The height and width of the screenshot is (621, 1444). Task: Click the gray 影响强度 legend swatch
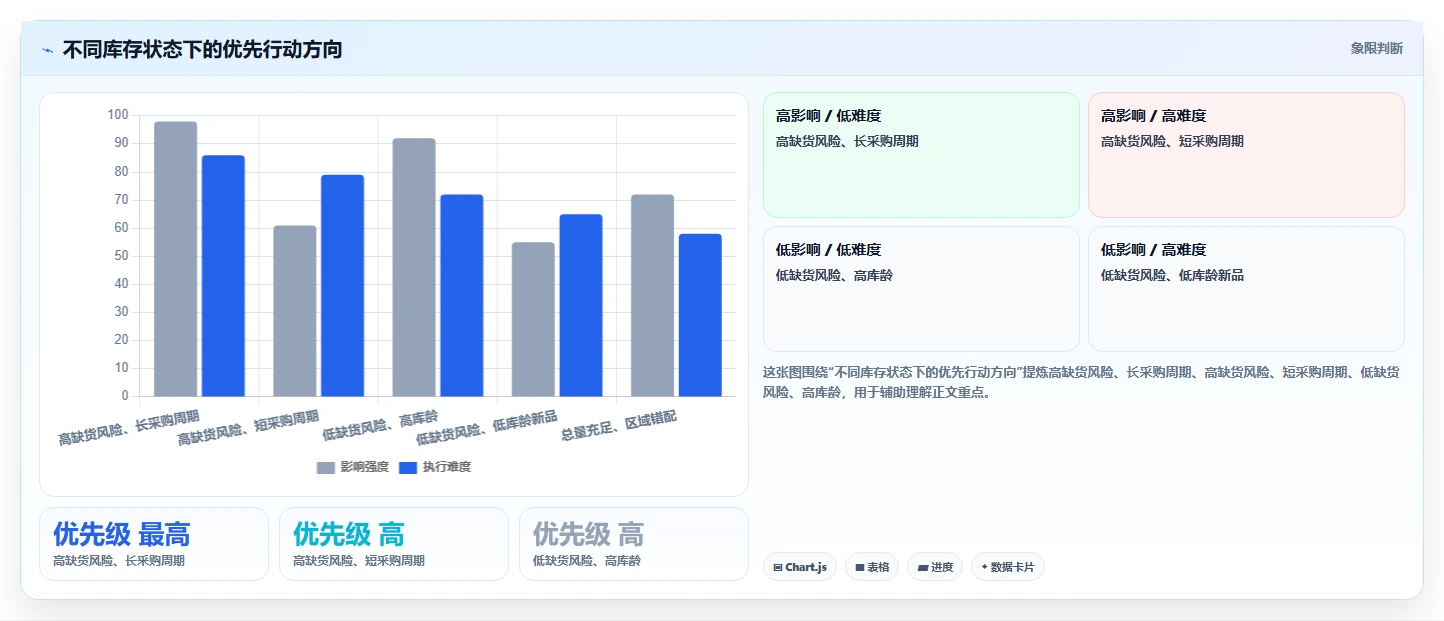tap(326, 467)
